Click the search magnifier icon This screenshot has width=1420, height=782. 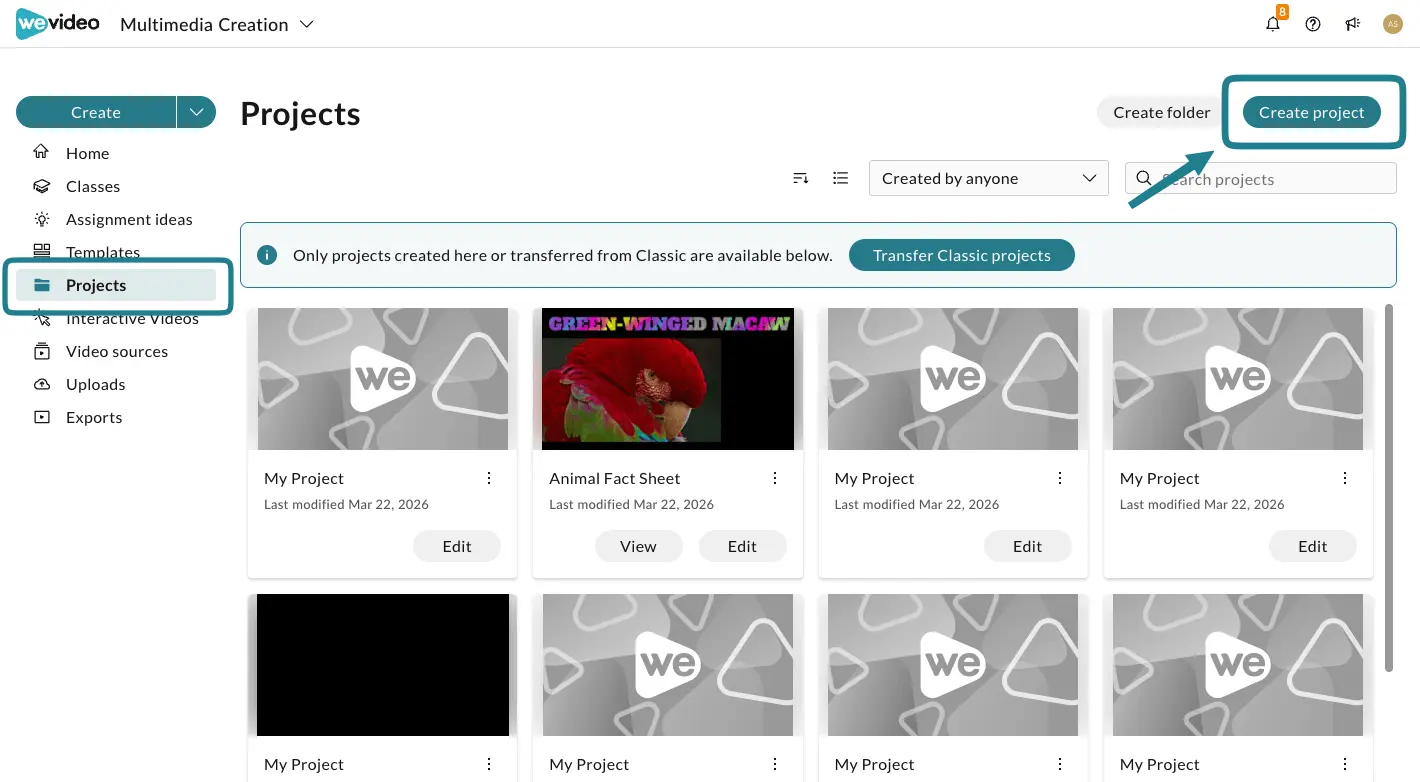[x=1144, y=178]
